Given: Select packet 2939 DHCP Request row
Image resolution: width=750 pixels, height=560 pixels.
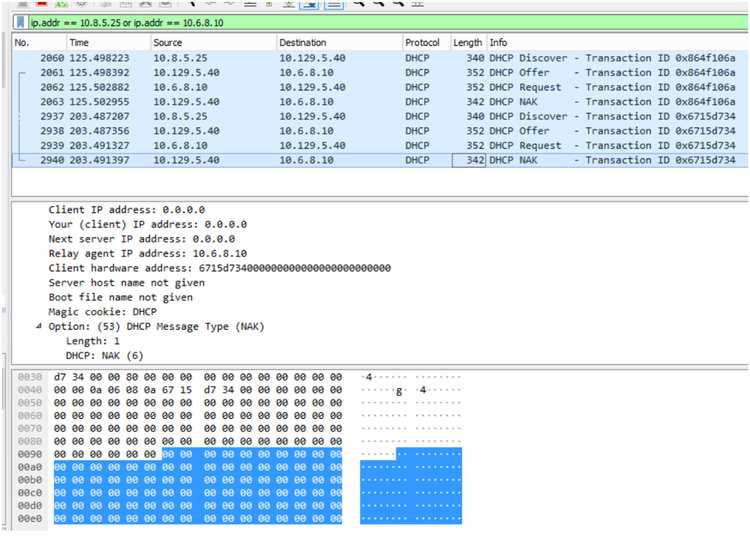Looking at the screenshot, I should tap(300, 145).
